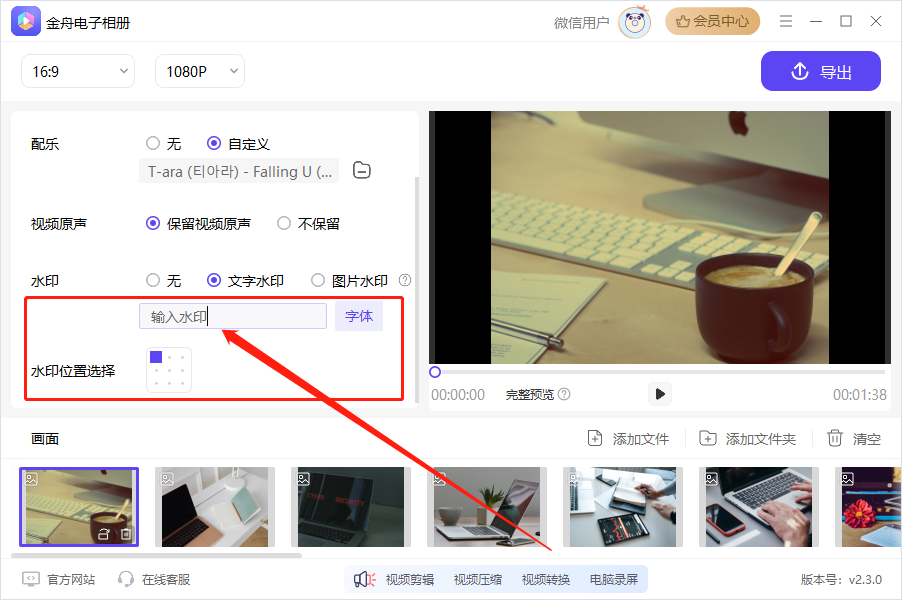This screenshot has height=600, width=902.
Task: Select the cyber security laptop thumbnail
Action: point(351,507)
